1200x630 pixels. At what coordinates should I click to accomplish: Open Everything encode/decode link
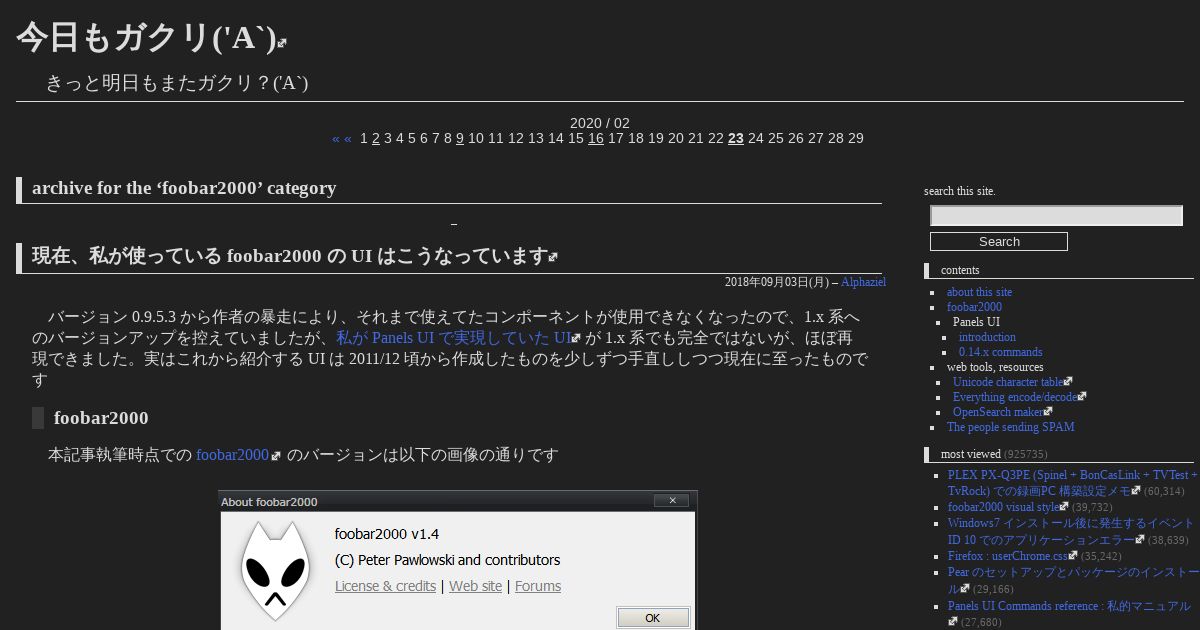pyautogui.click(x=1015, y=397)
